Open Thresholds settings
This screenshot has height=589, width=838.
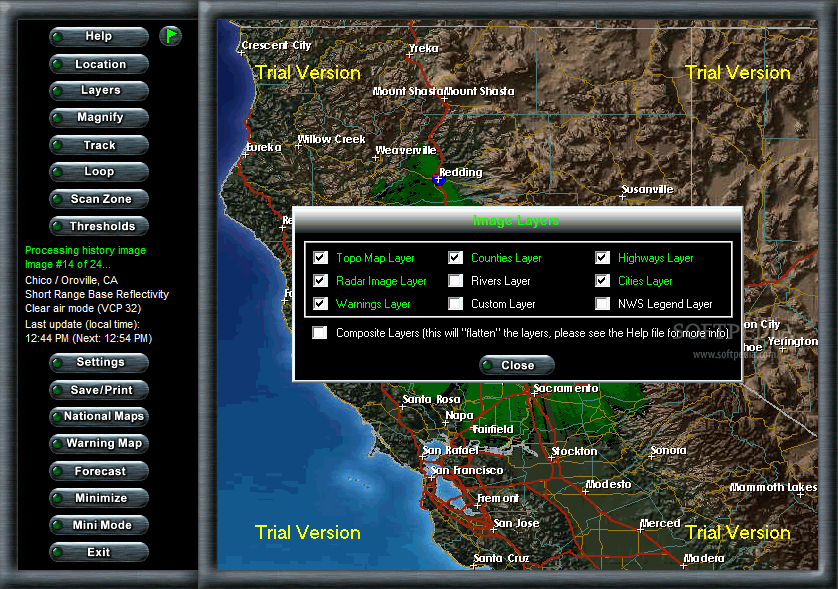point(99,226)
